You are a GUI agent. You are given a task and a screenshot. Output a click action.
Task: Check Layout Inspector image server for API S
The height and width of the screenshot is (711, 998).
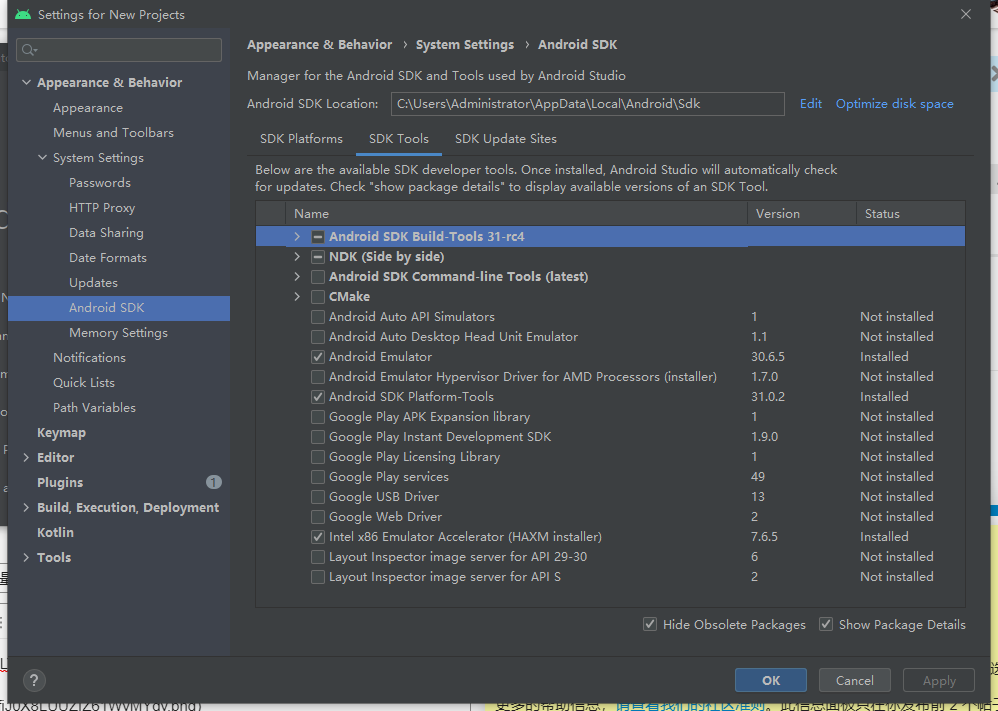pyautogui.click(x=318, y=577)
